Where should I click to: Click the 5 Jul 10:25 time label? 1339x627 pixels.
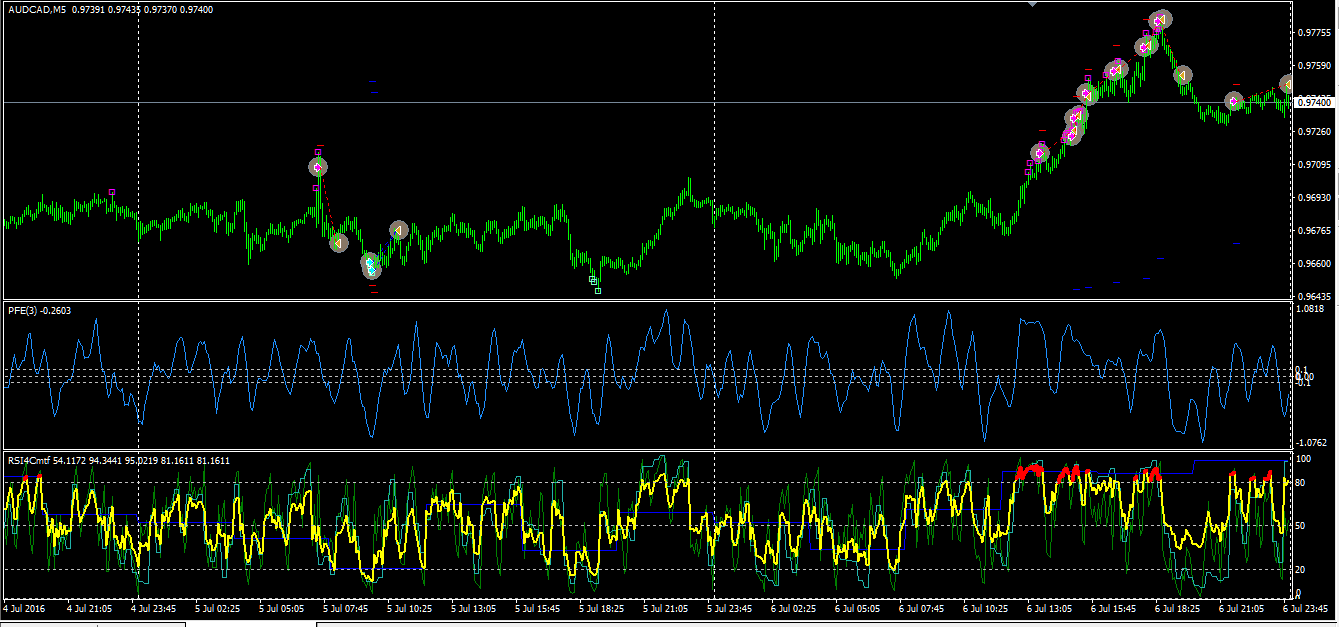click(409, 608)
